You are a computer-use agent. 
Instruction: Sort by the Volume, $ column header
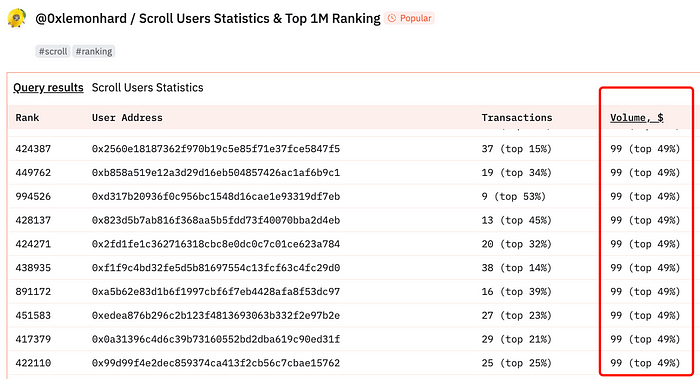(x=637, y=118)
